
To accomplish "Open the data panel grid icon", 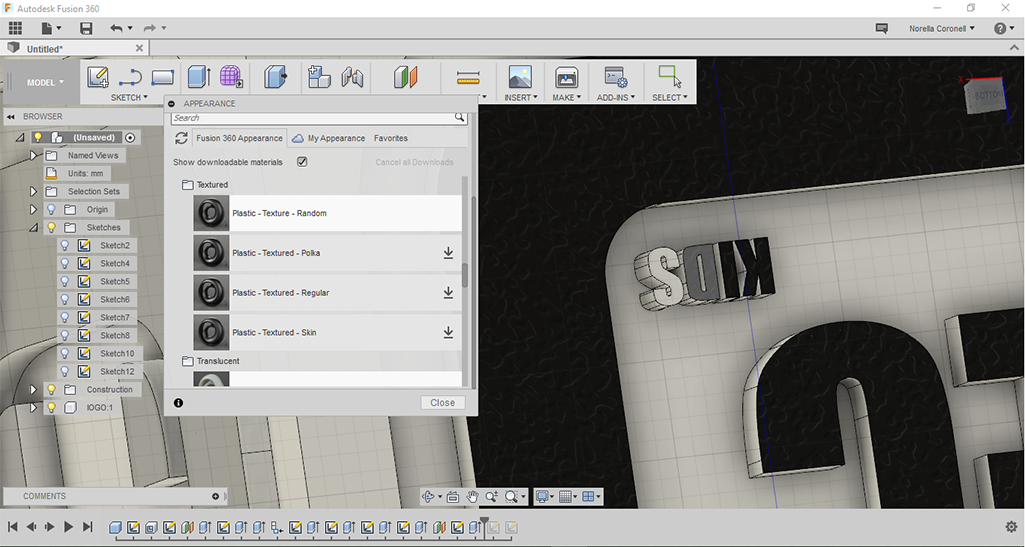I will (x=15, y=28).
